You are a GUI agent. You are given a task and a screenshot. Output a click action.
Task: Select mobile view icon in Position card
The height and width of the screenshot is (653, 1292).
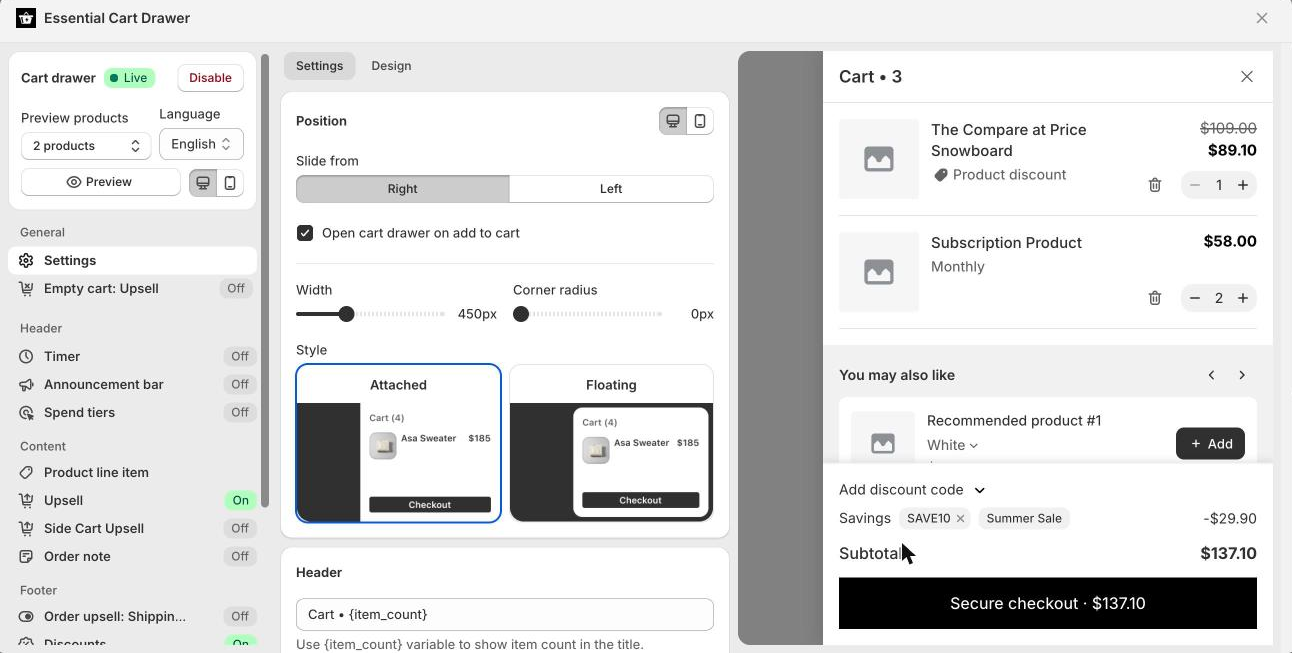[700, 121]
